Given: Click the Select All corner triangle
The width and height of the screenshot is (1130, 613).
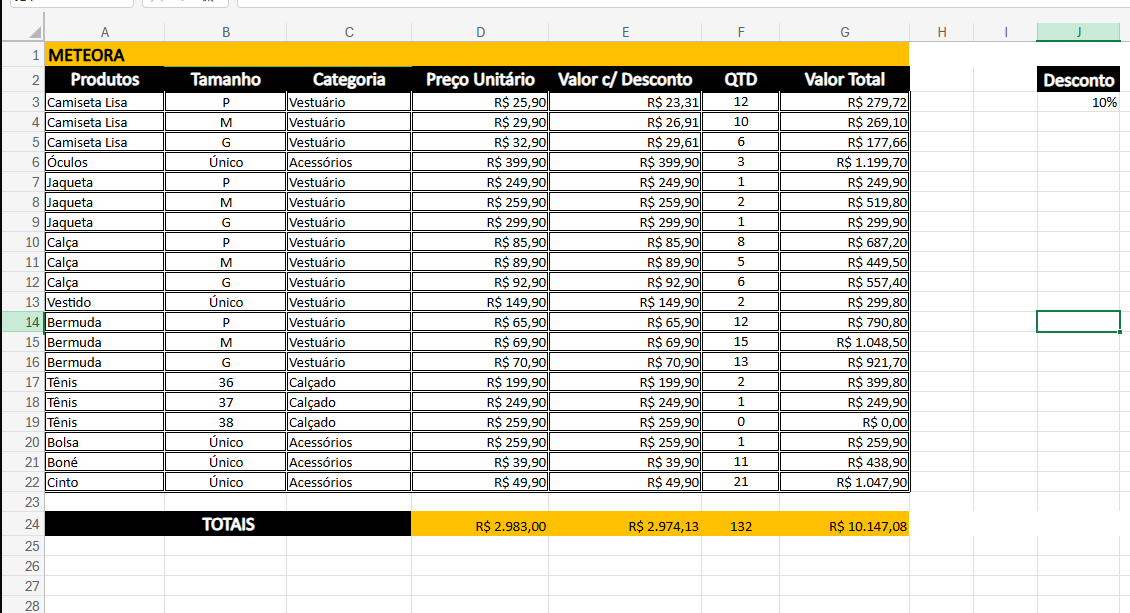Looking at the screenshot, I should [x=35, y=32].
